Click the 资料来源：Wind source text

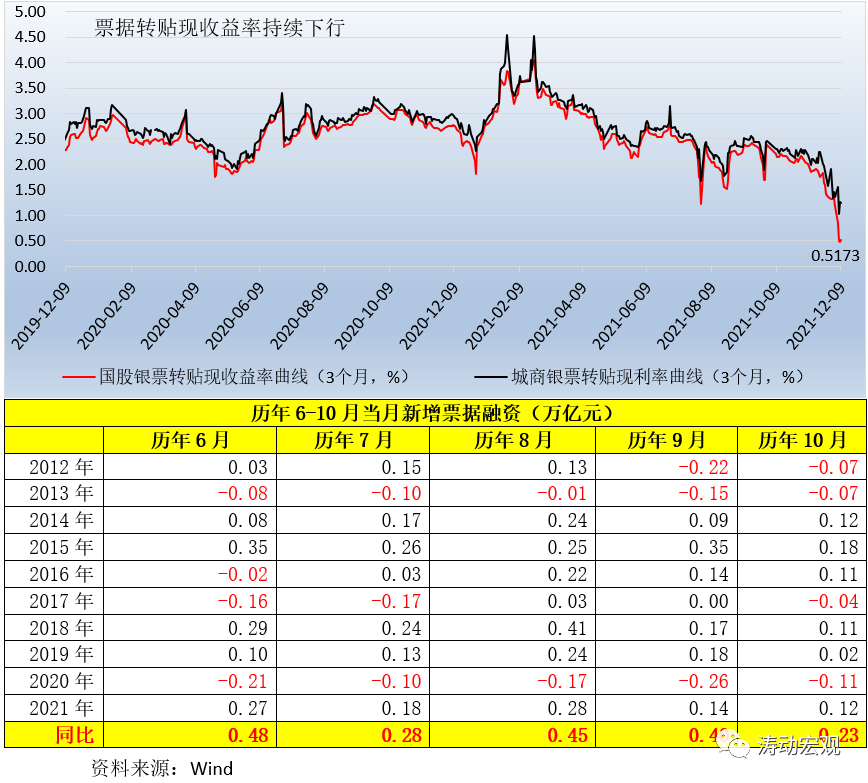click(x=161, y=768)
